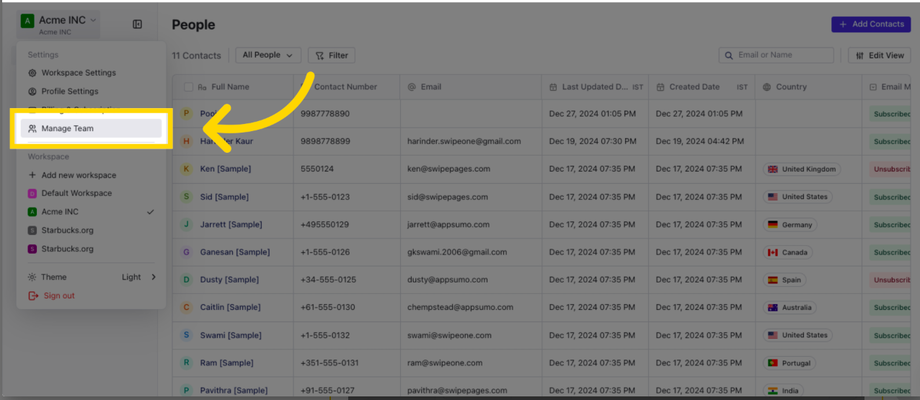Click email ken@swipepages.com
The height and width of the screenshot is (400, 920).
[449, 169]
